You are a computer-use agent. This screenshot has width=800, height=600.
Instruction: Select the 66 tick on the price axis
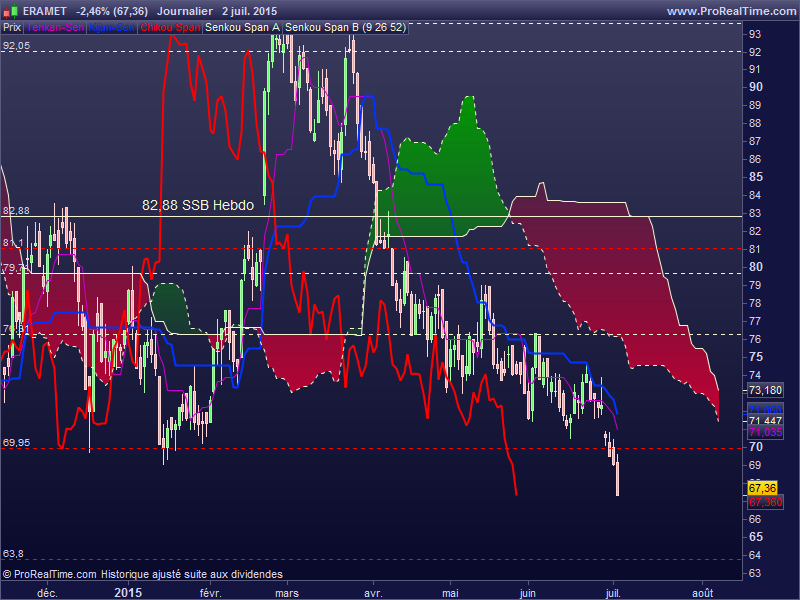(755, 519)
